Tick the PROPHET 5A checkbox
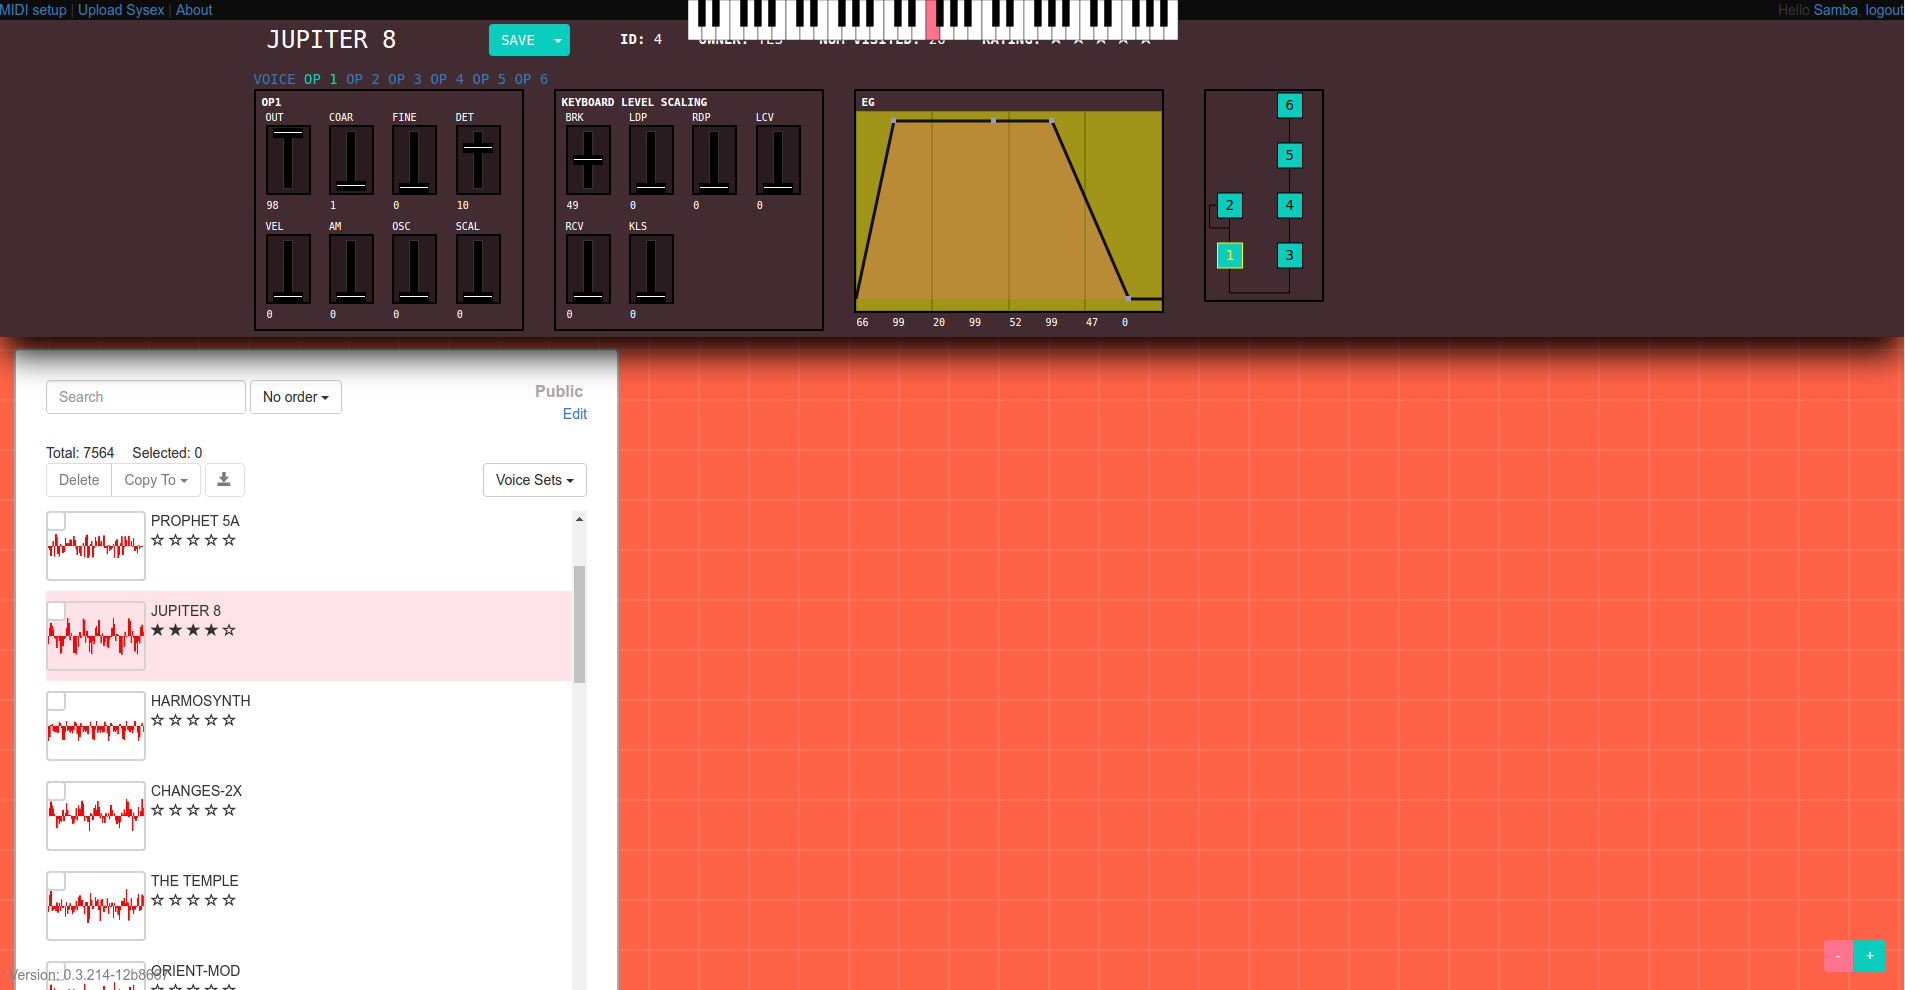The width and height of the screenshot is (1905, 990). click(x=57, y=521)
